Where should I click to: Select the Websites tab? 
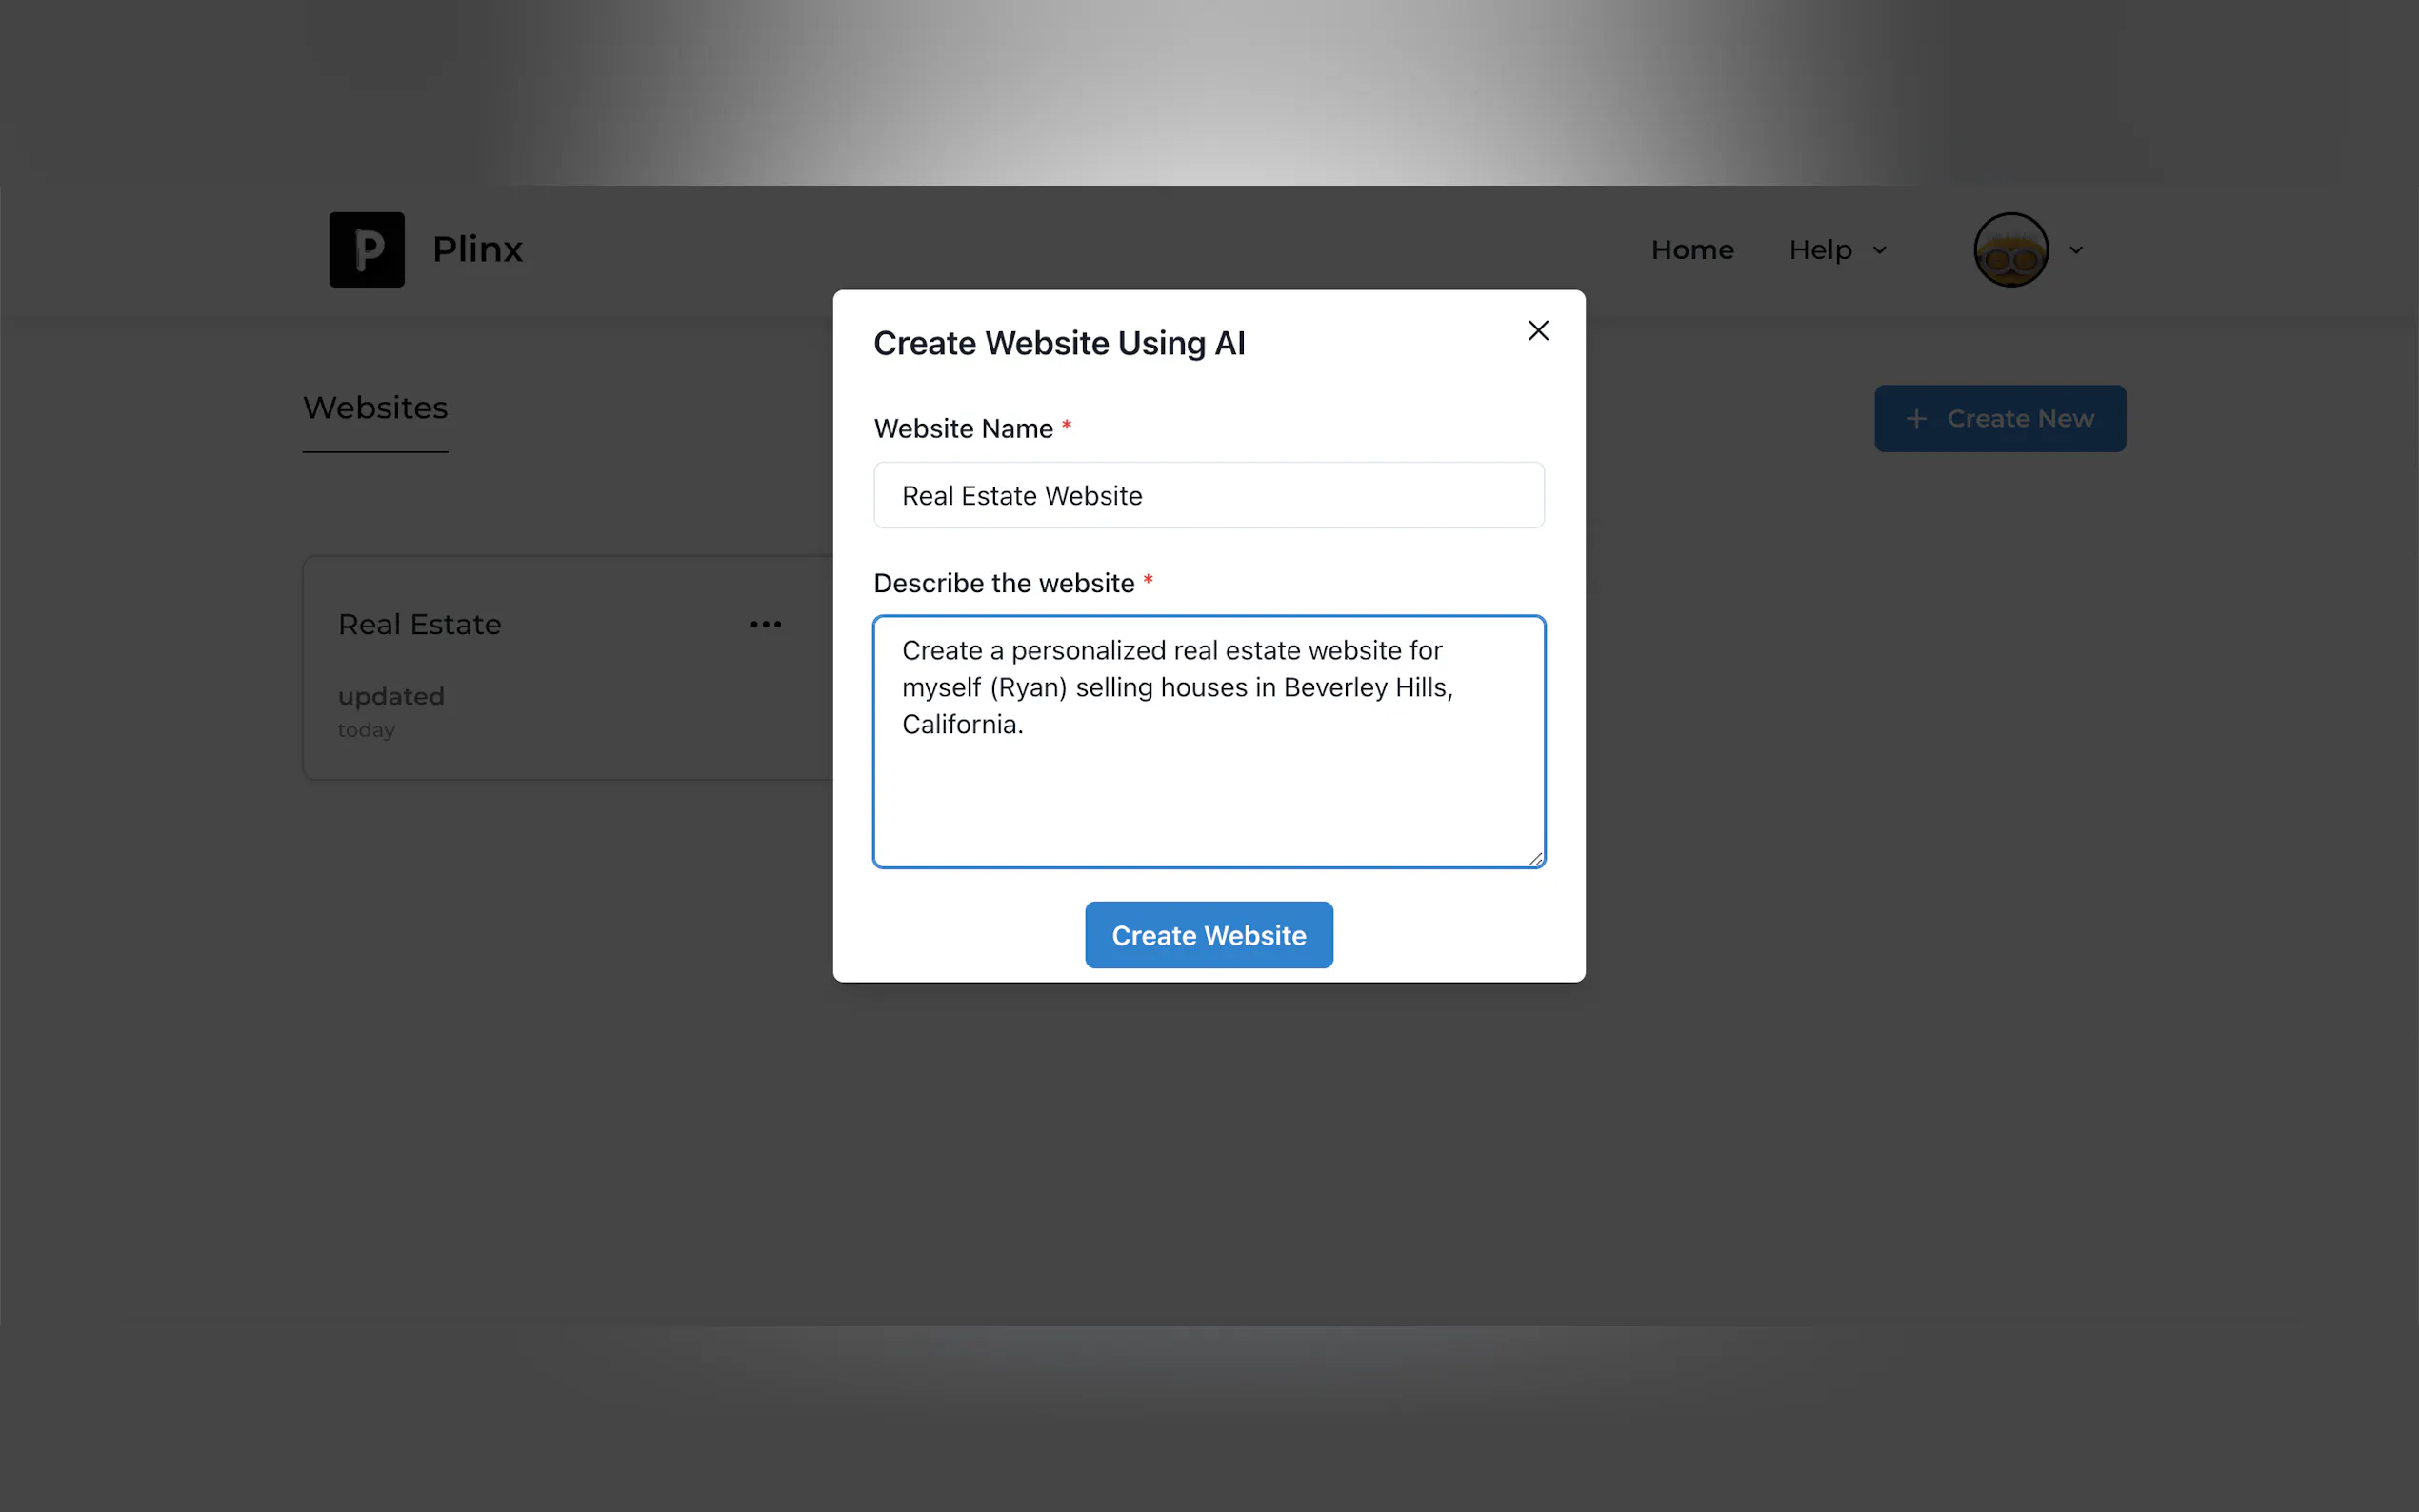click(375, 408)
